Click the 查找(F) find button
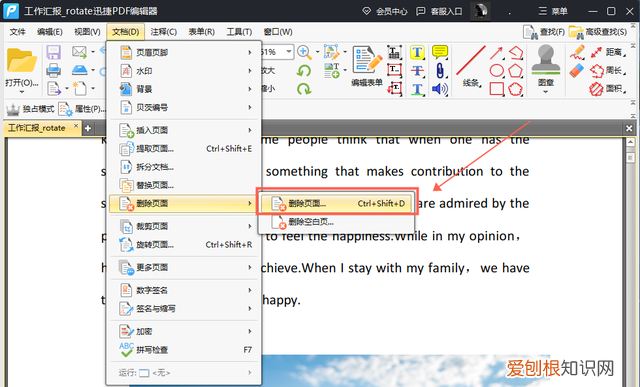The width and height of the screenshot is (640, 387). [544, 32]
